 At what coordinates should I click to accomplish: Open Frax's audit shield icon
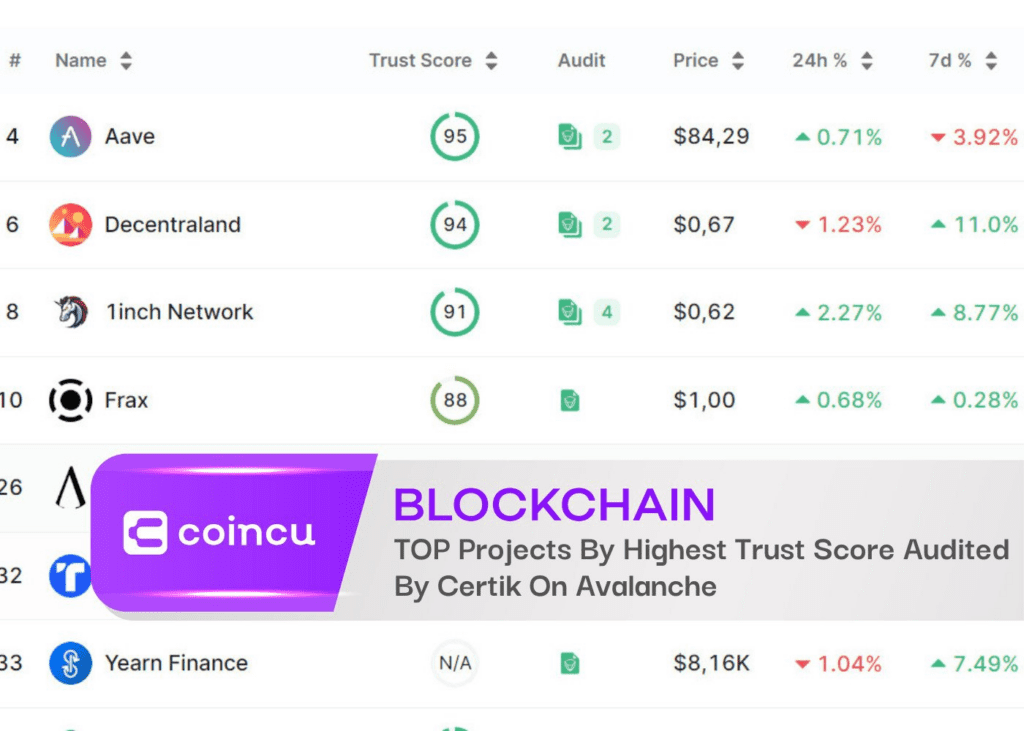pos(570,400)
